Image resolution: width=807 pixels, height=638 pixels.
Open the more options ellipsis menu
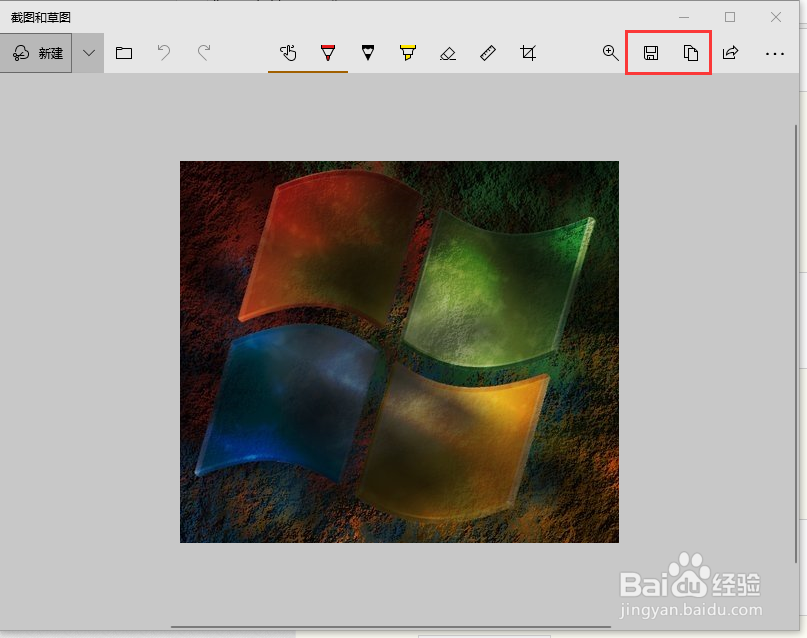[775, 54]
